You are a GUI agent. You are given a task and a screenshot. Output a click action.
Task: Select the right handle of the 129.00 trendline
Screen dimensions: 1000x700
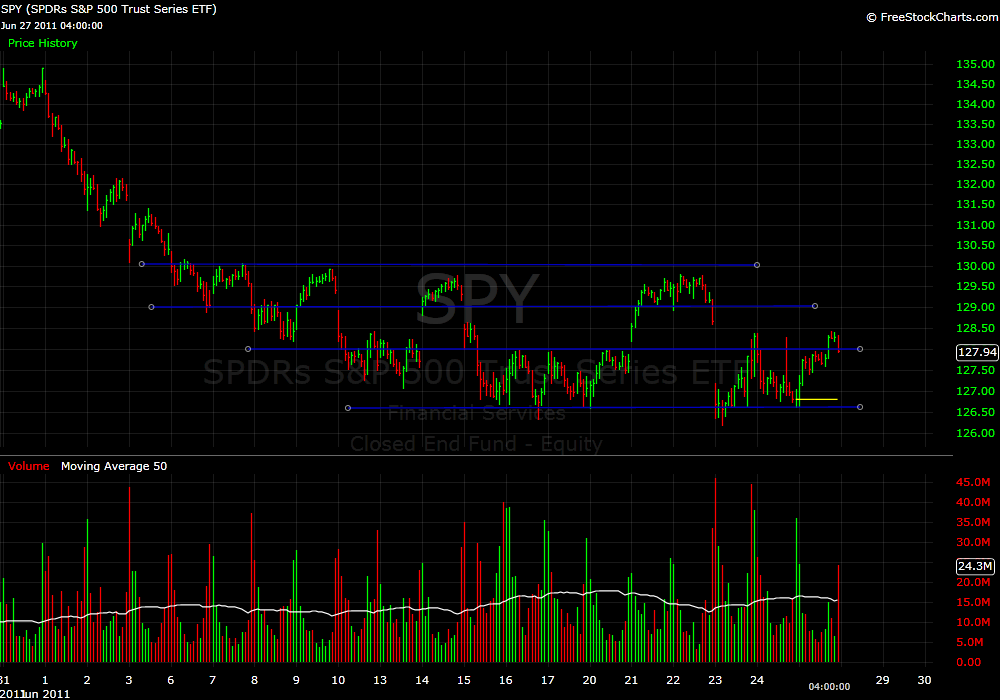815,307
